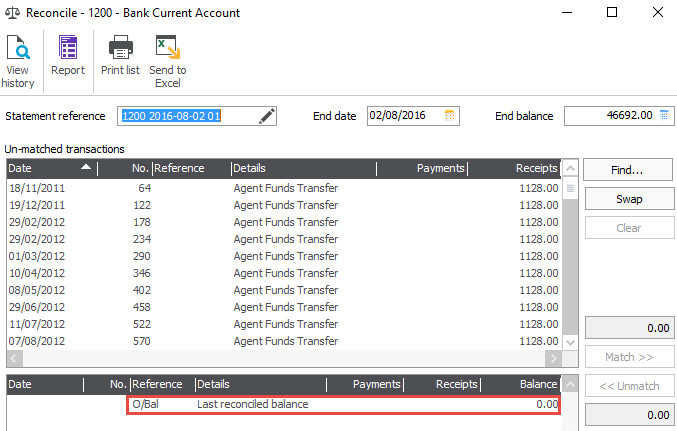Click Reference header in un-matched list
This screenshot has width=677, height=431.
click(192, 168)
